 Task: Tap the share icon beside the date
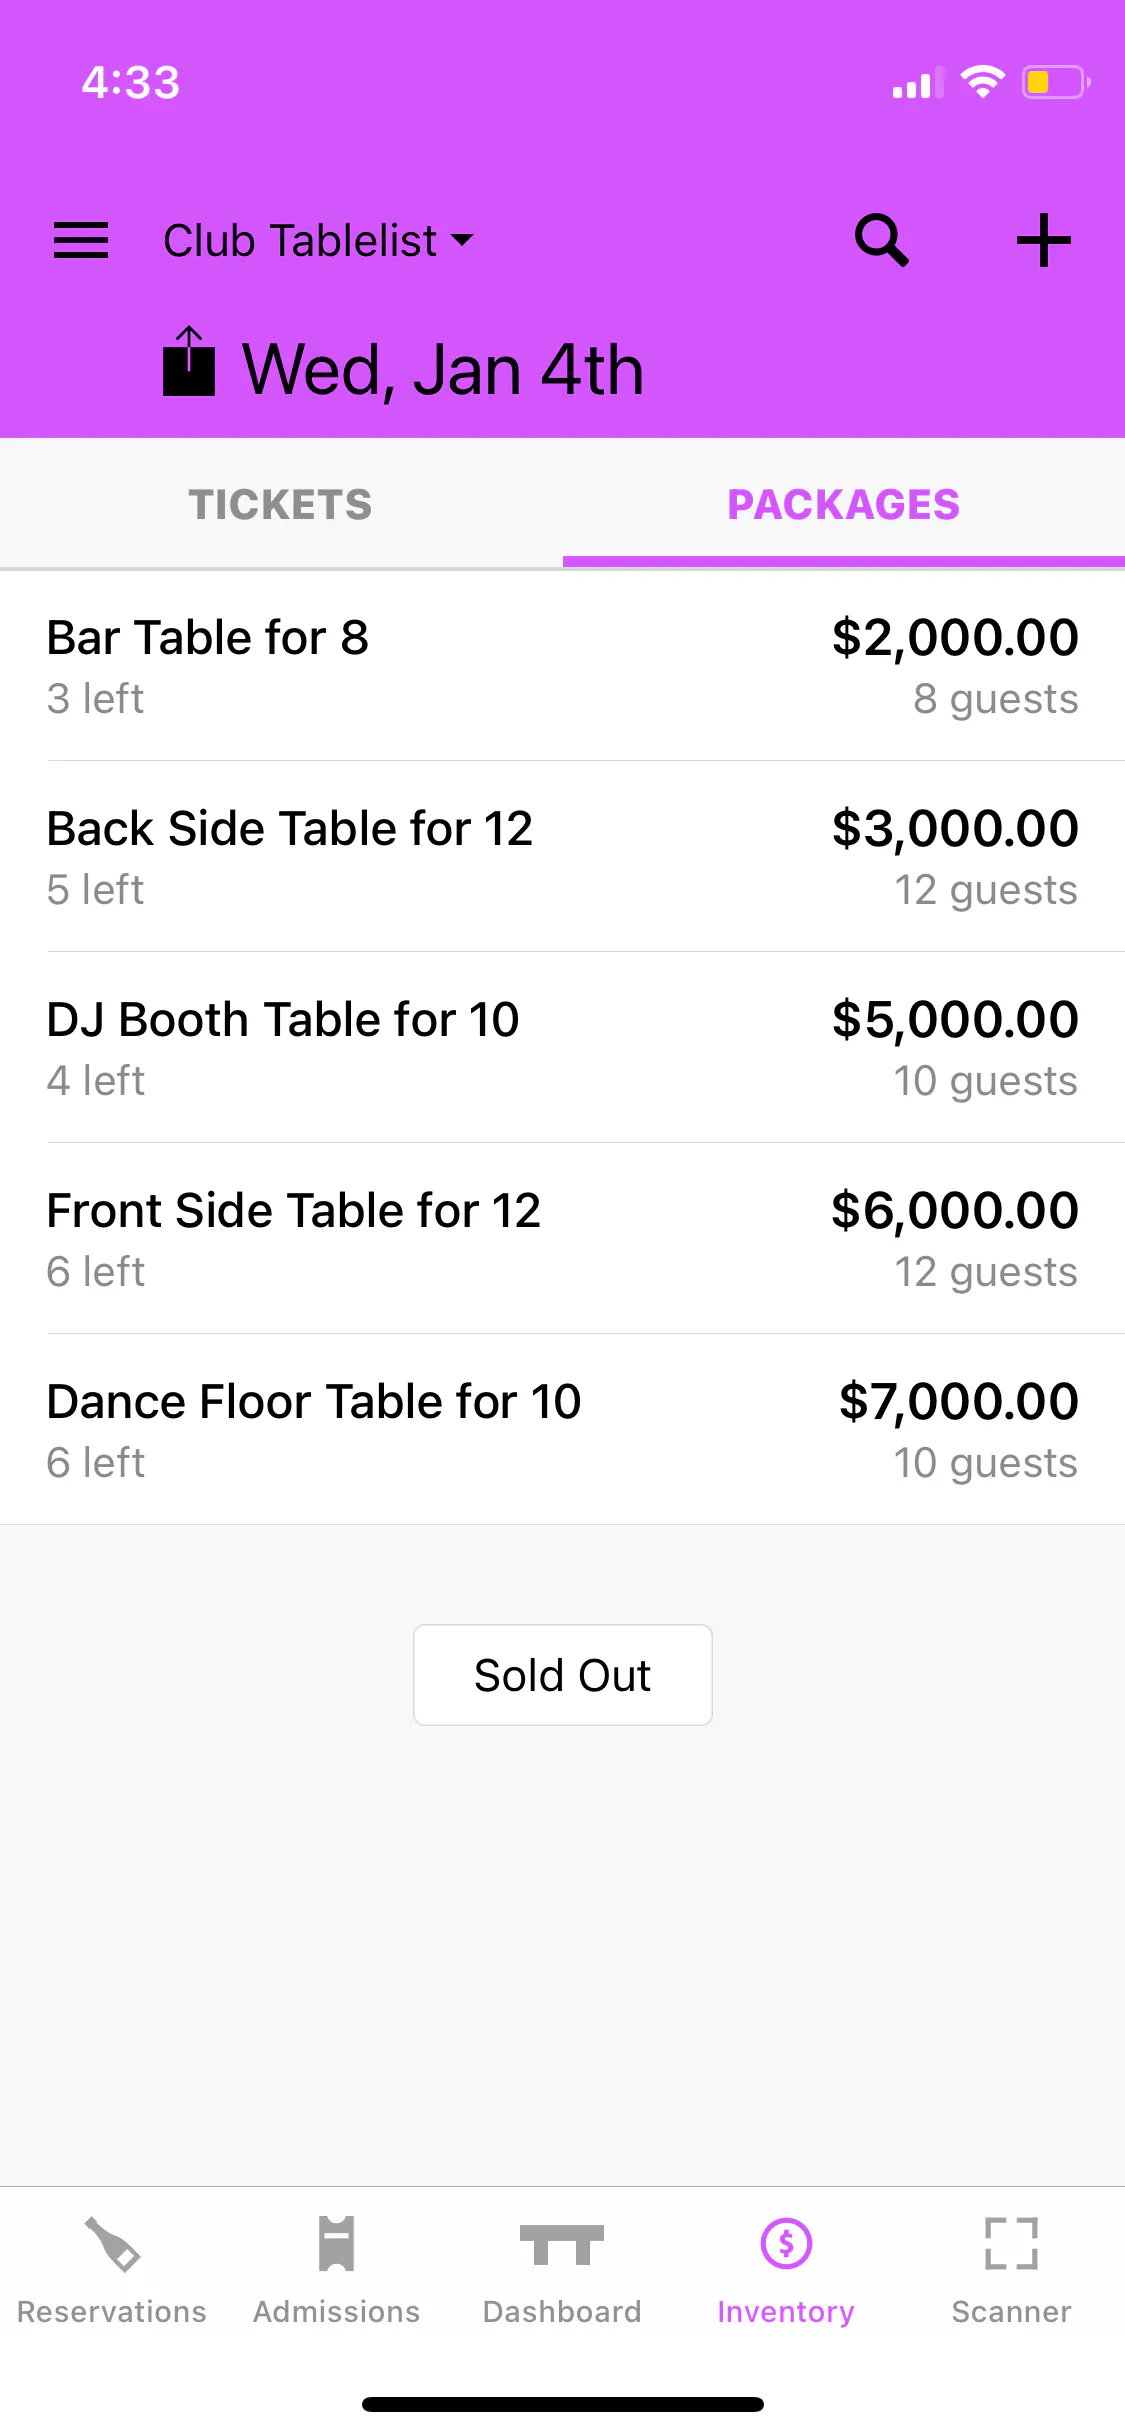click(189, 363)
